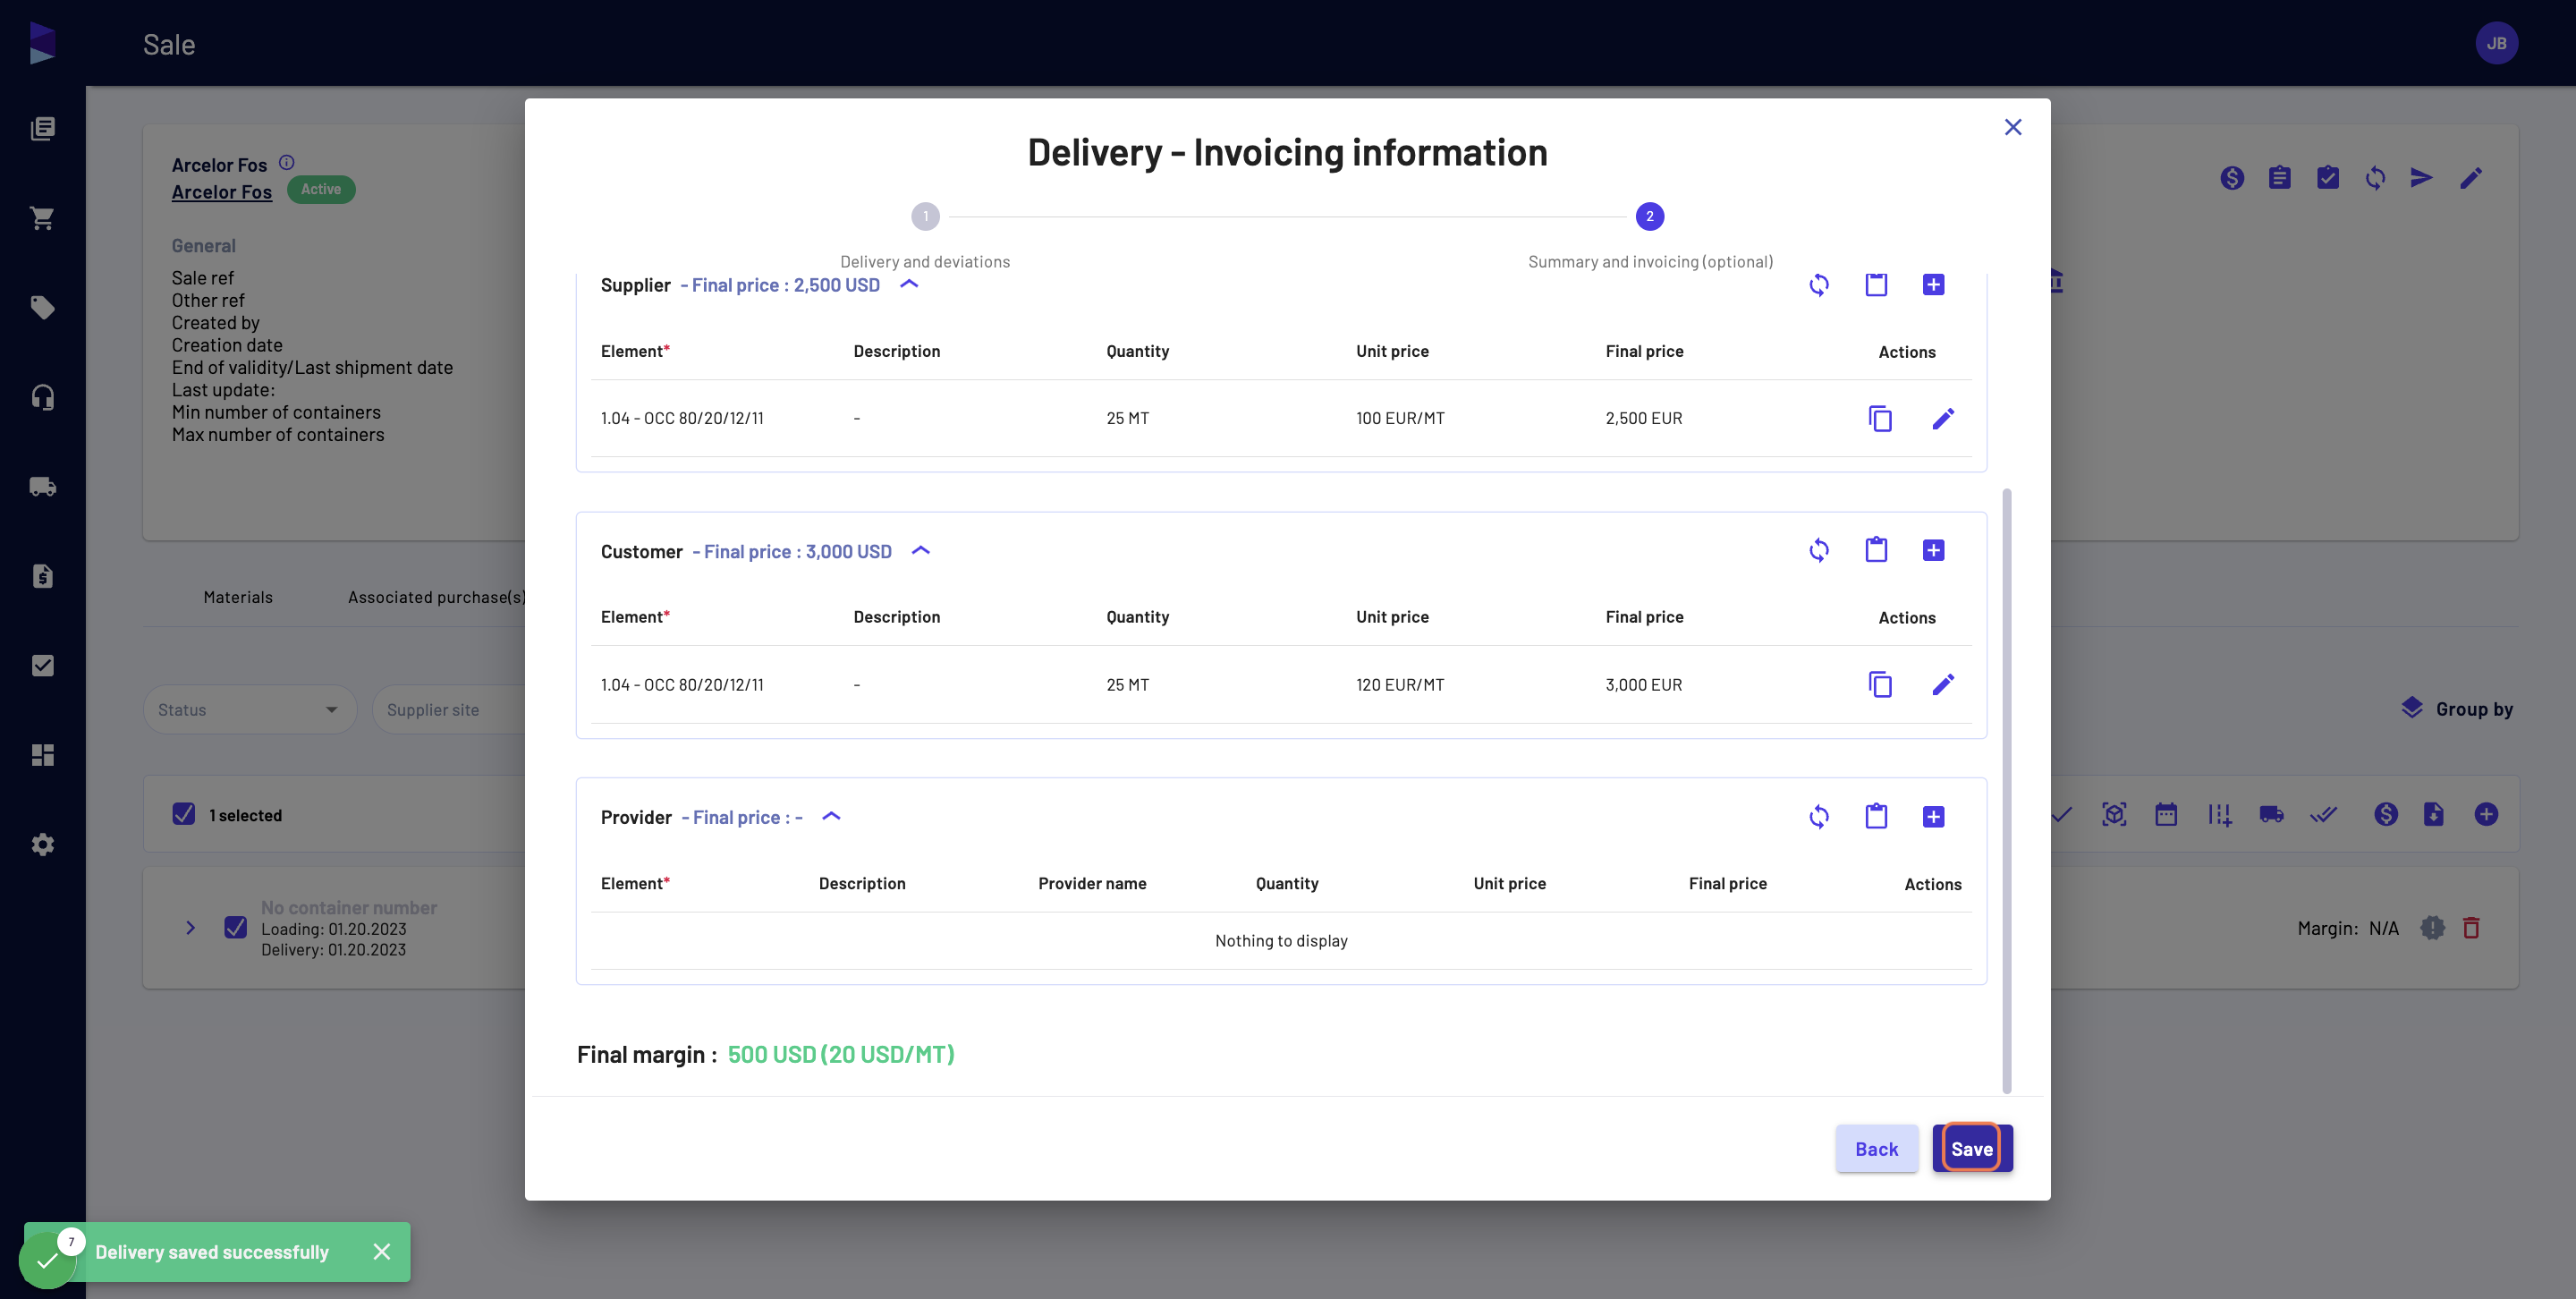Image resolution: width=2576 pixels, height=1299 pixels.
Task: Click the refresh icon in Supplier section
Action: point(1819,285)
